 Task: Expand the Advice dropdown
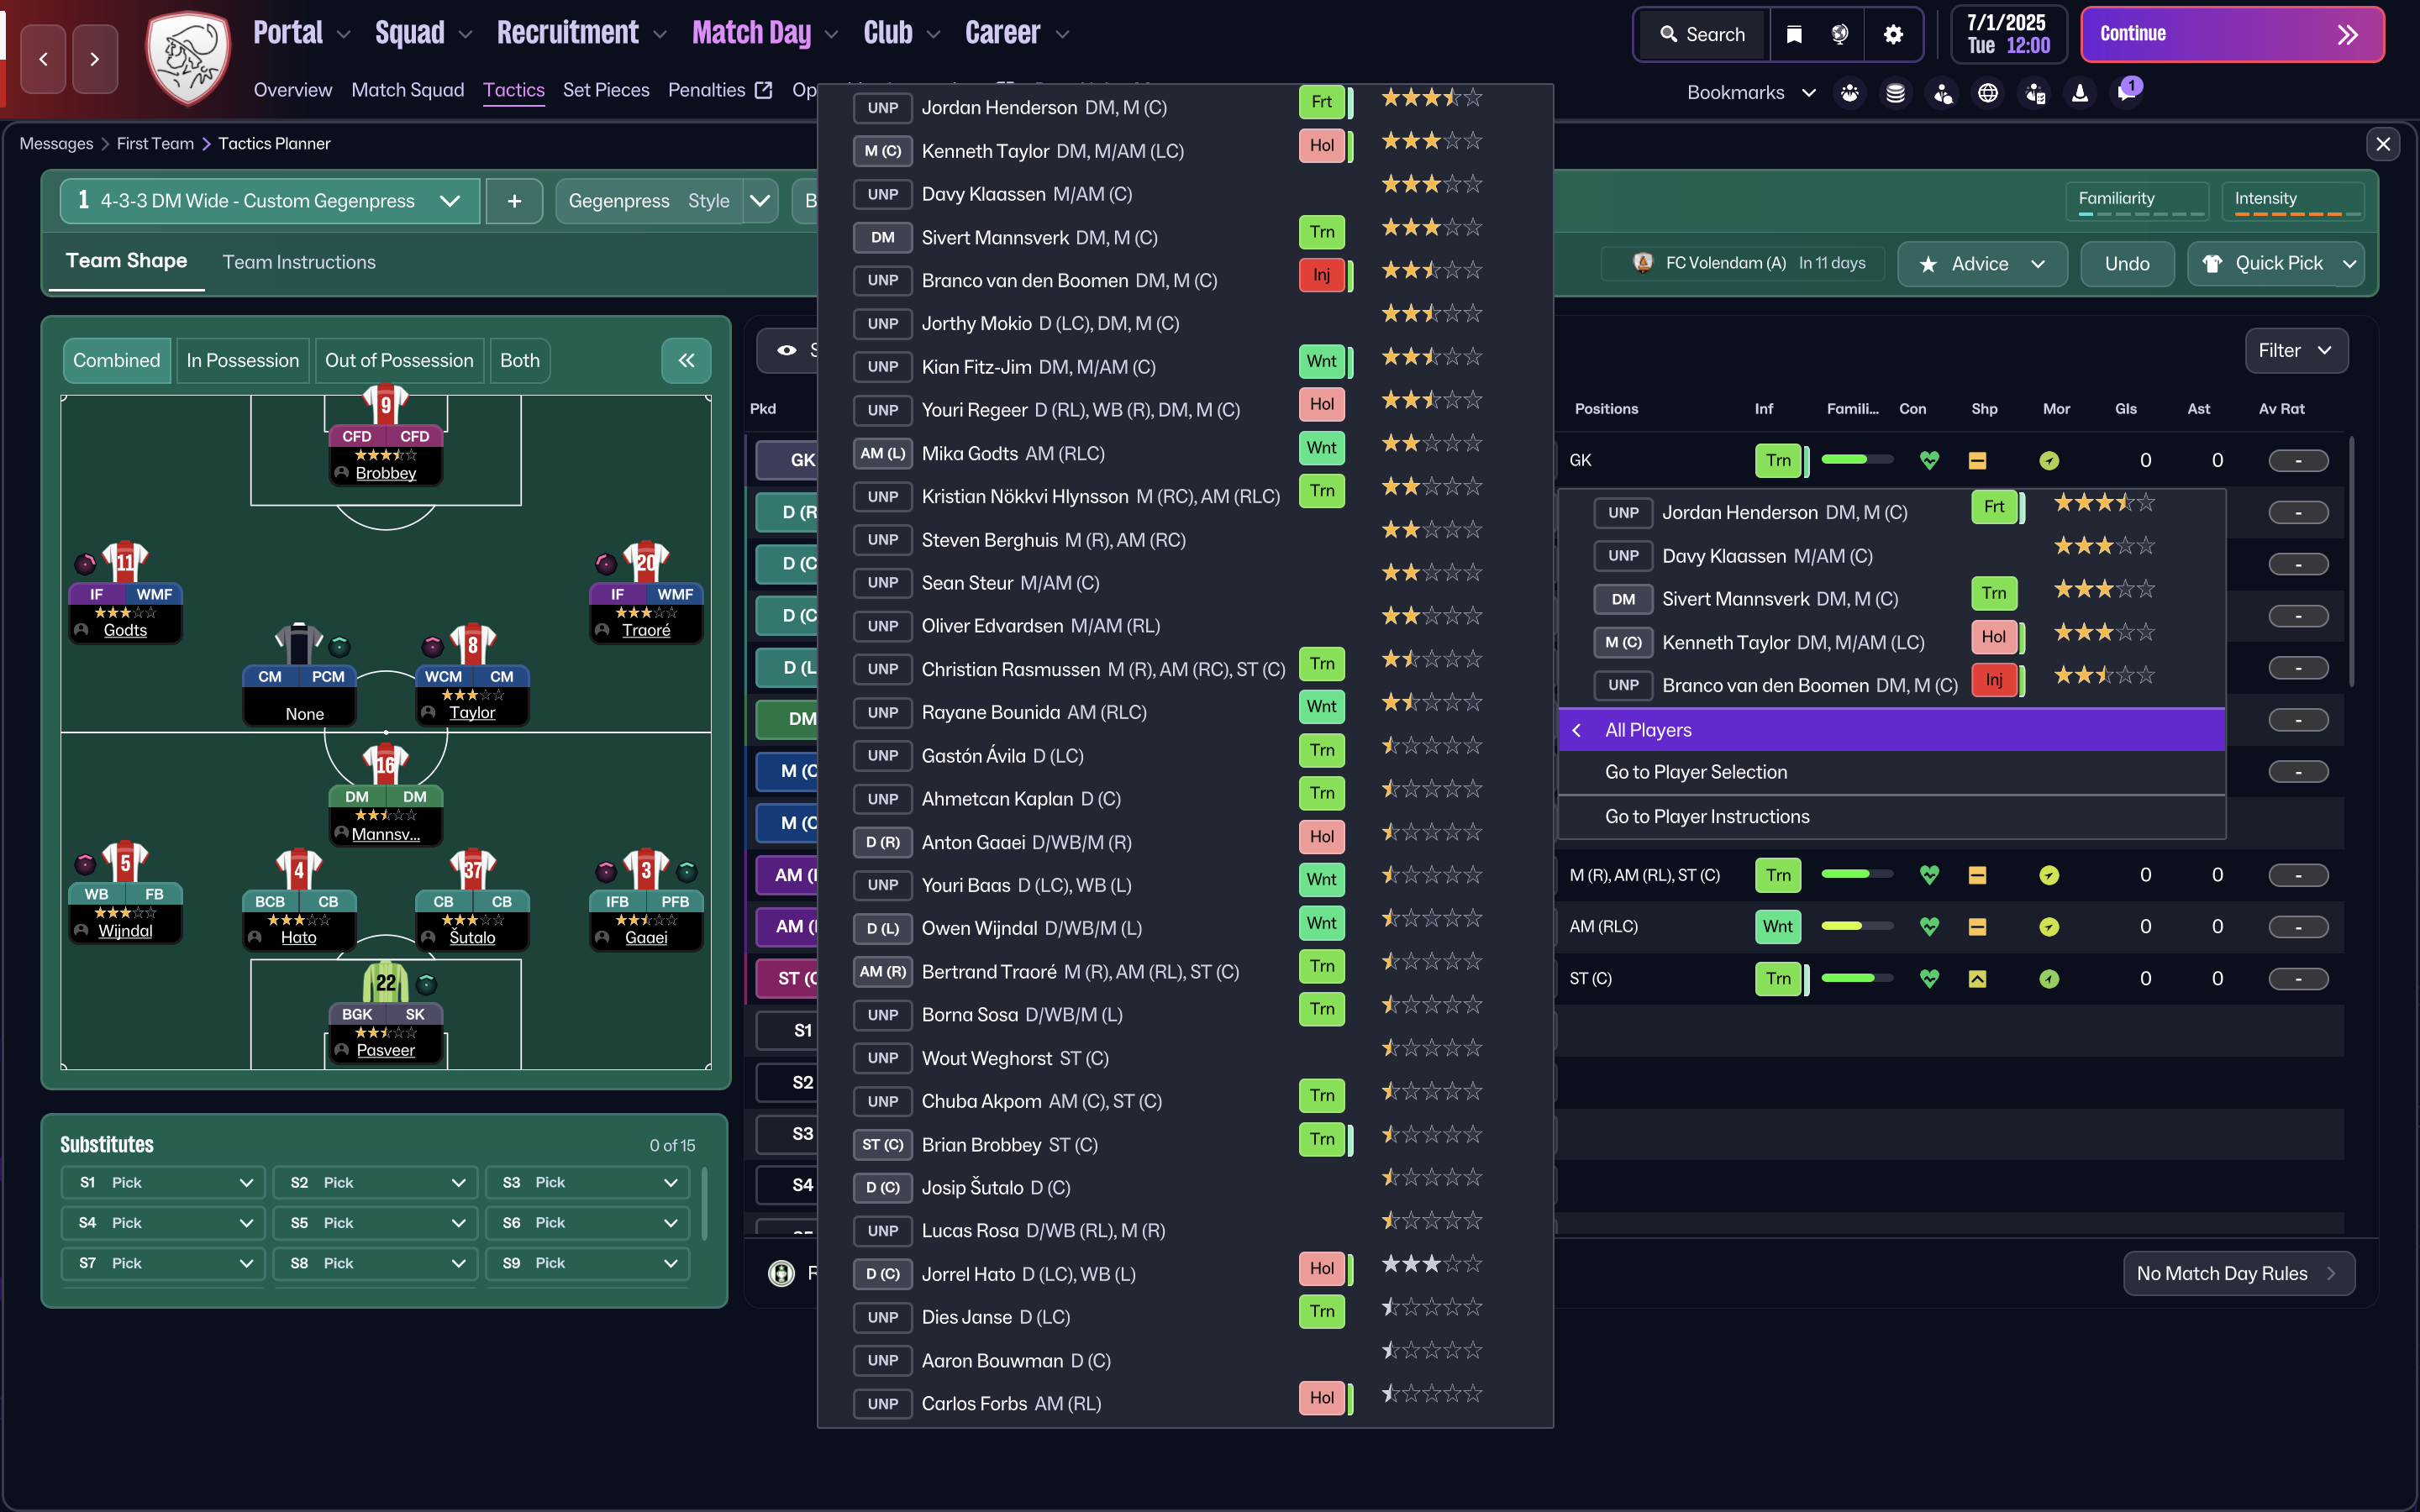pyautogui.click(x=1982, y=264)
